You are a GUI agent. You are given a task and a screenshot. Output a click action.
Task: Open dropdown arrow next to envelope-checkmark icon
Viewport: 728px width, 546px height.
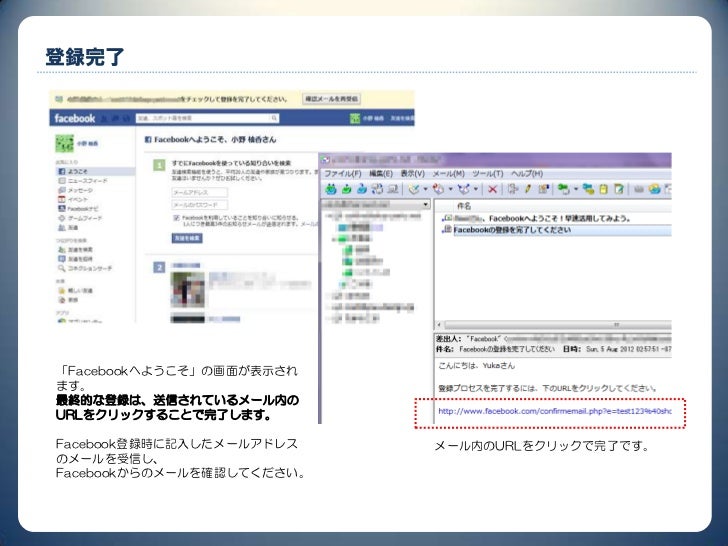(425, 189)
